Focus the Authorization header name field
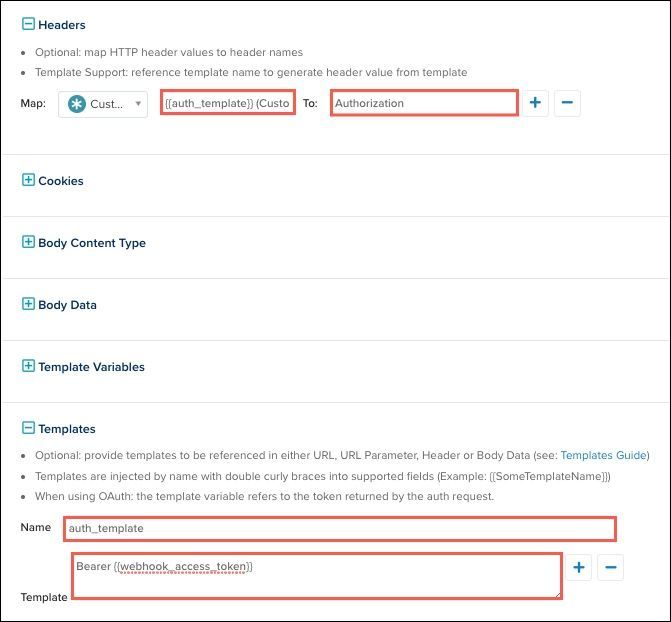 point(424,103)
